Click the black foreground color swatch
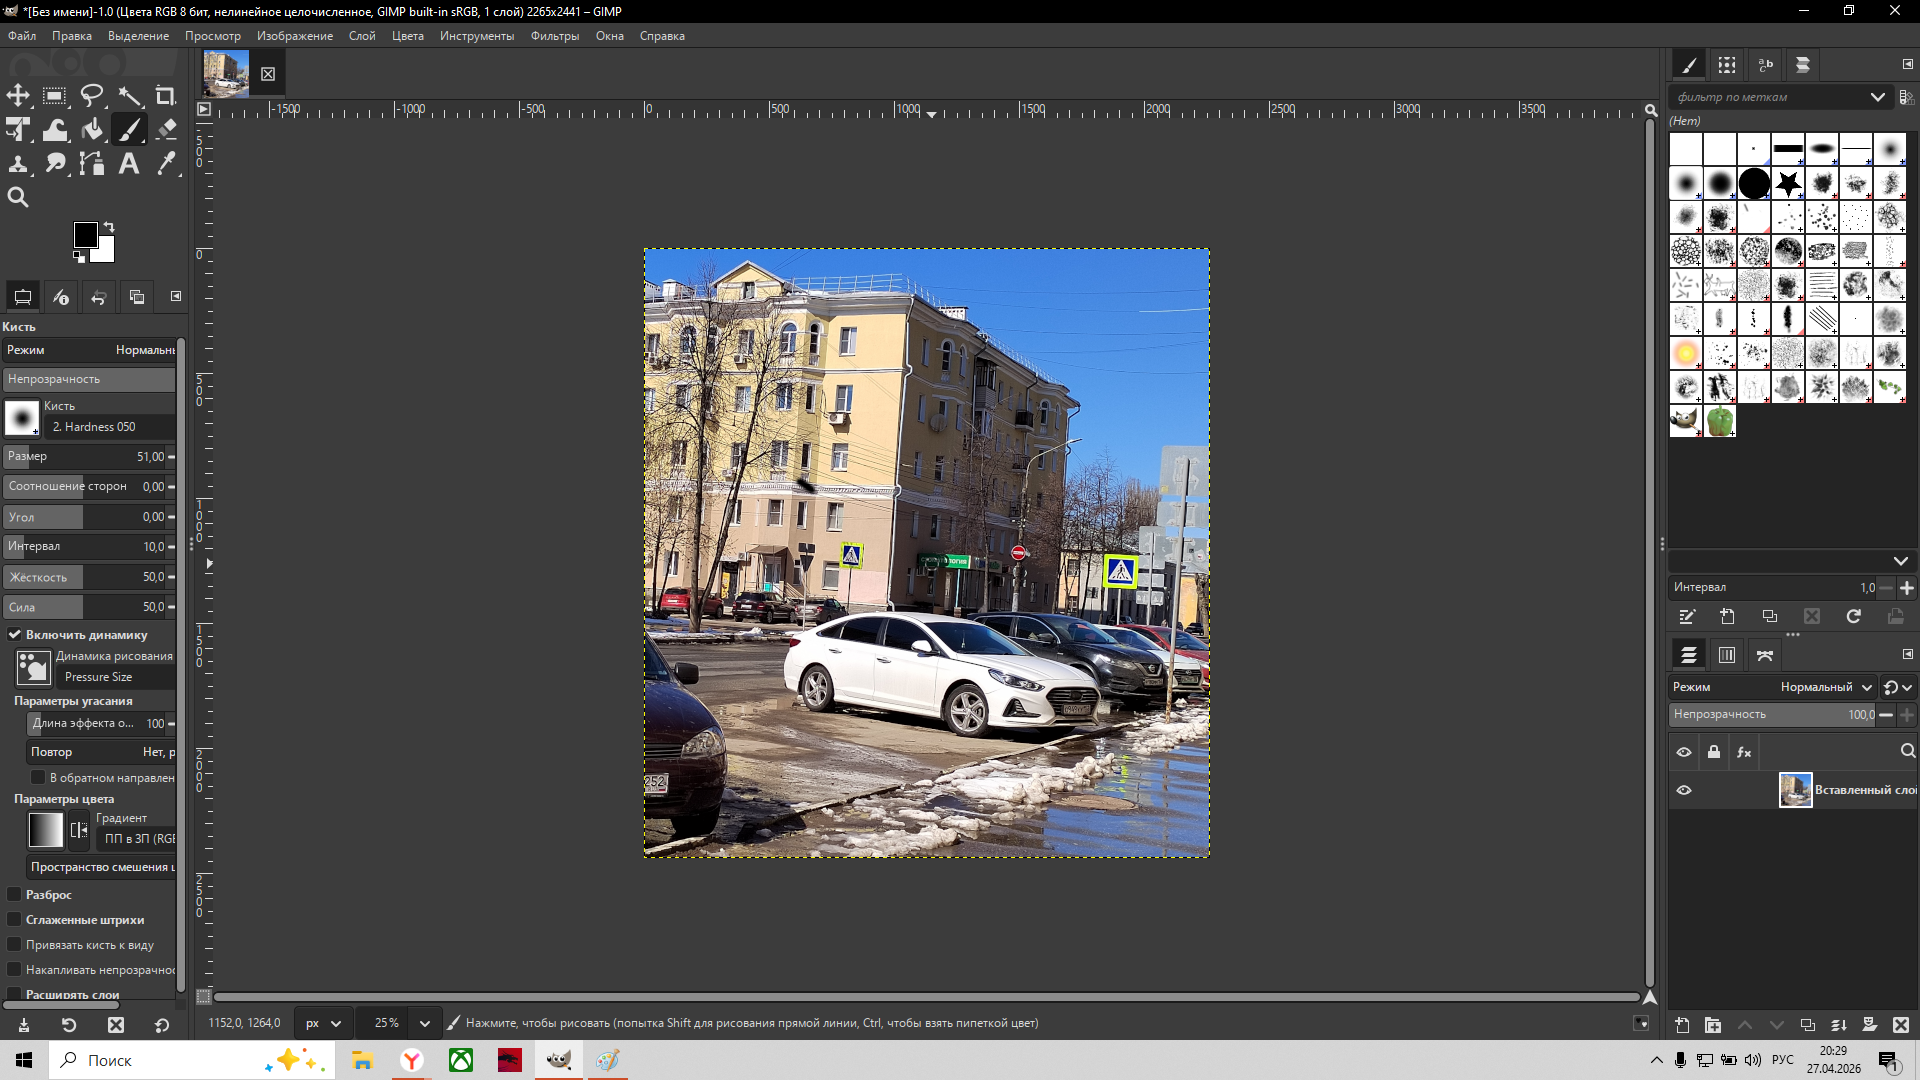1920x1080 pixels. click(x=85, y=235)
